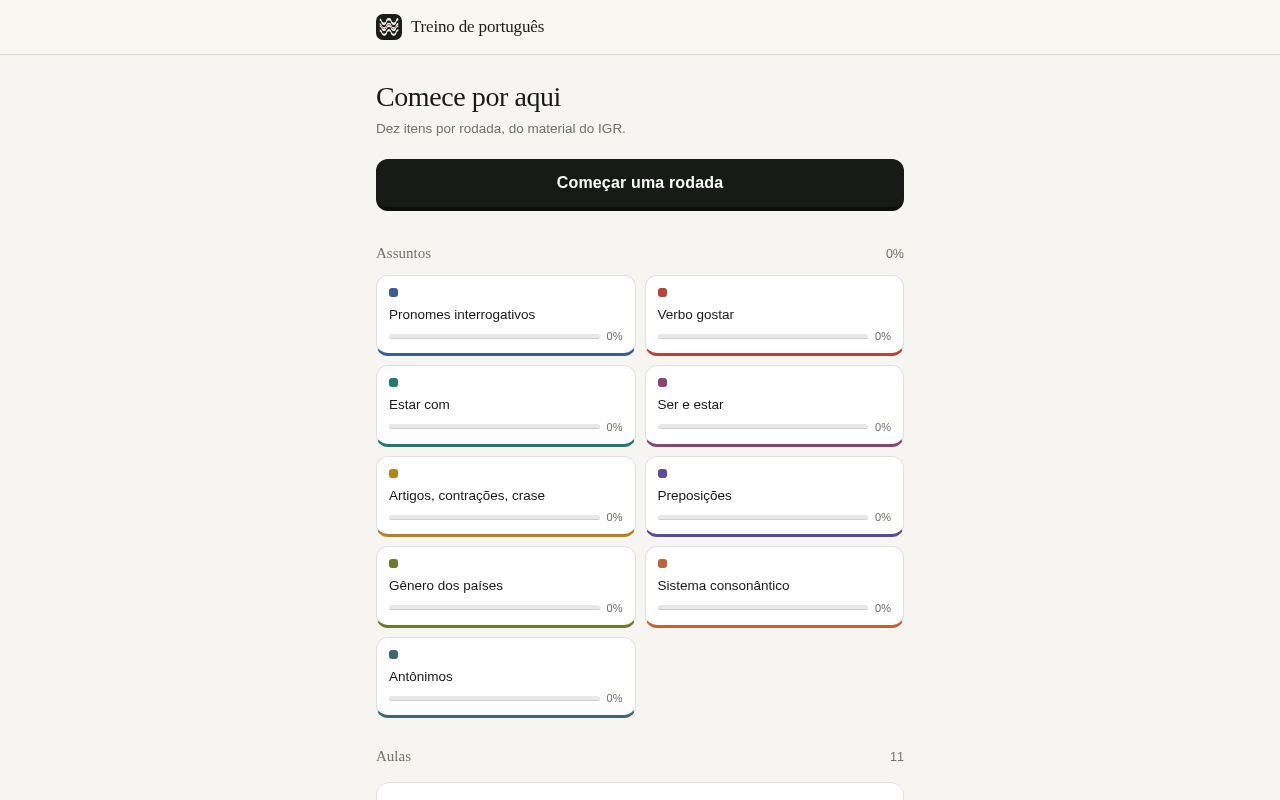Start a round with Começar uma rodada

point(640,184)
